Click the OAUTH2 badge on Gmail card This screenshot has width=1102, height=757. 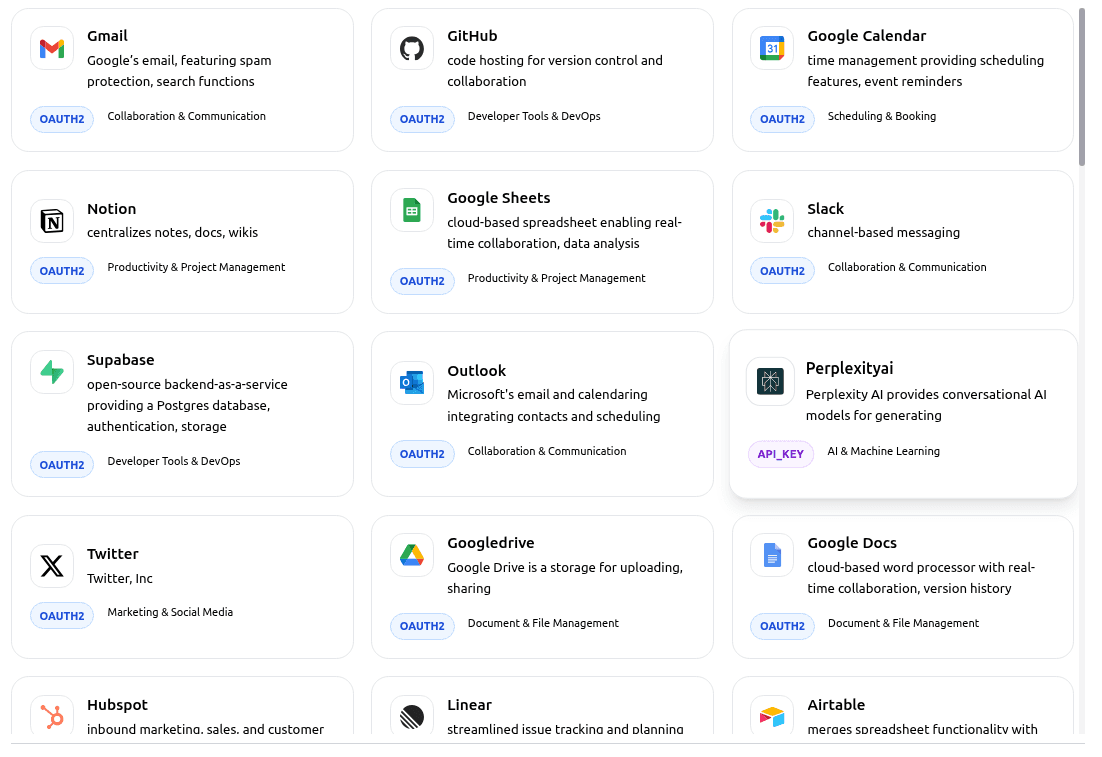(x=61, y=119)
